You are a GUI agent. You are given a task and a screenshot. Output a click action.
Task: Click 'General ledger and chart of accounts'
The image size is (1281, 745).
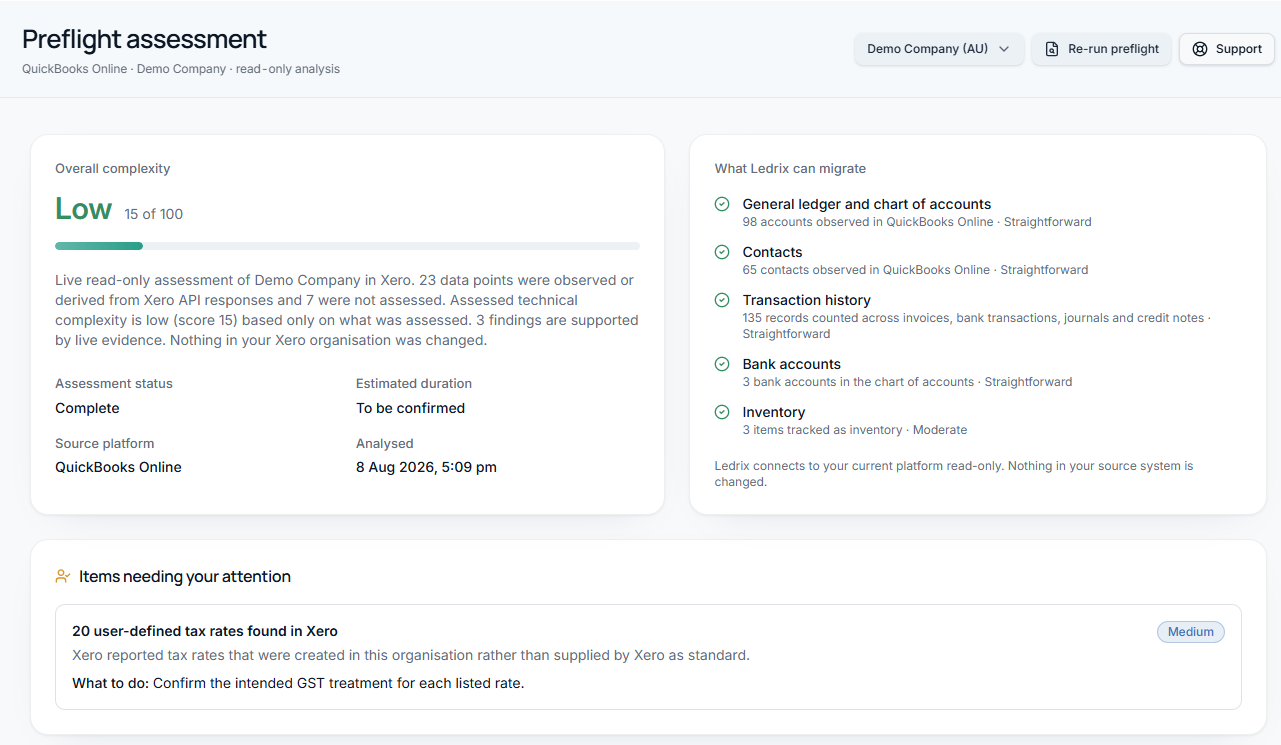coord(867,204)
